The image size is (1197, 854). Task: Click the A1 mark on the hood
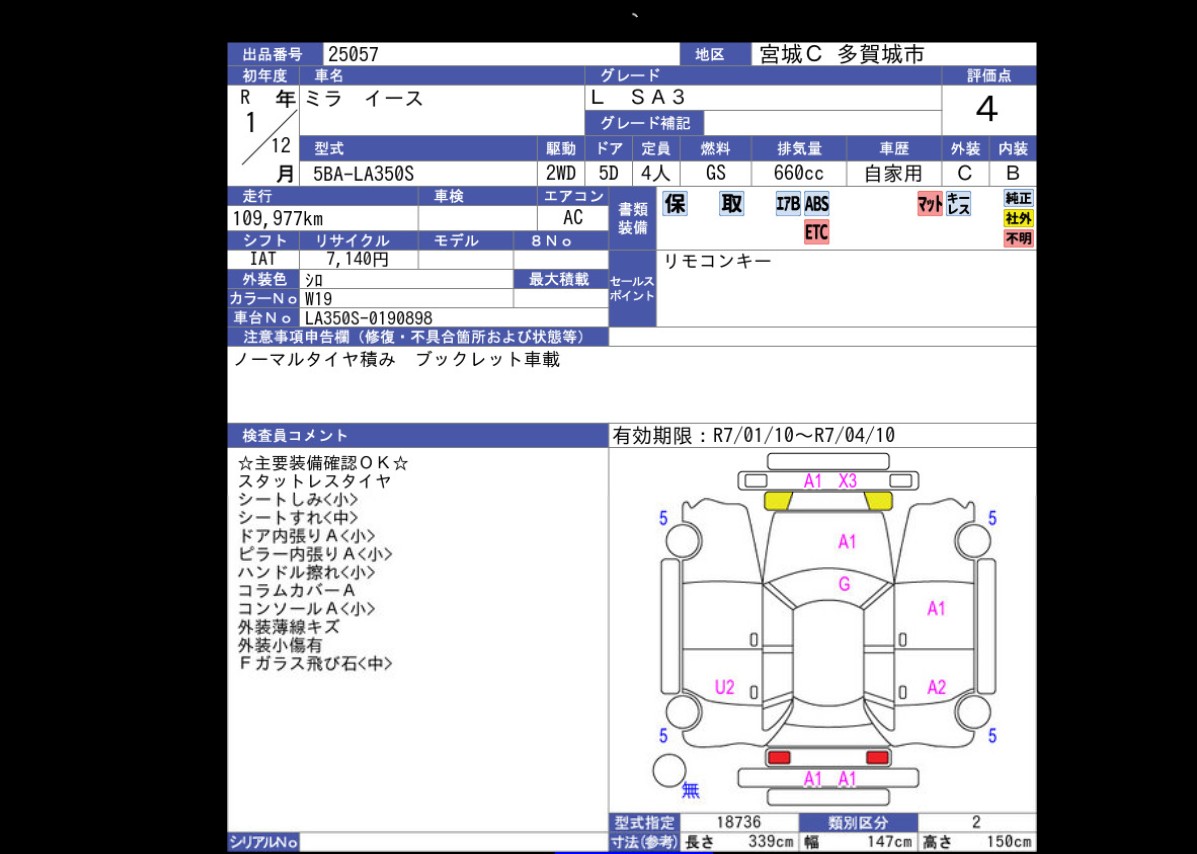point(847,542)
